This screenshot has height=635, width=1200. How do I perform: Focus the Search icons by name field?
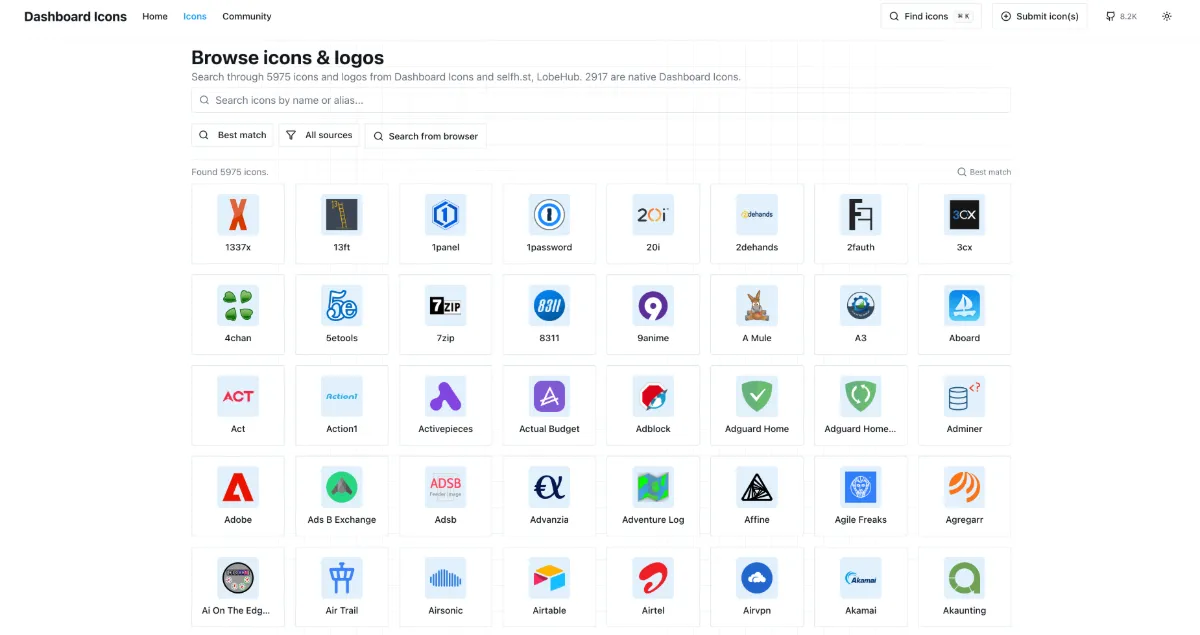pos(601,100)
